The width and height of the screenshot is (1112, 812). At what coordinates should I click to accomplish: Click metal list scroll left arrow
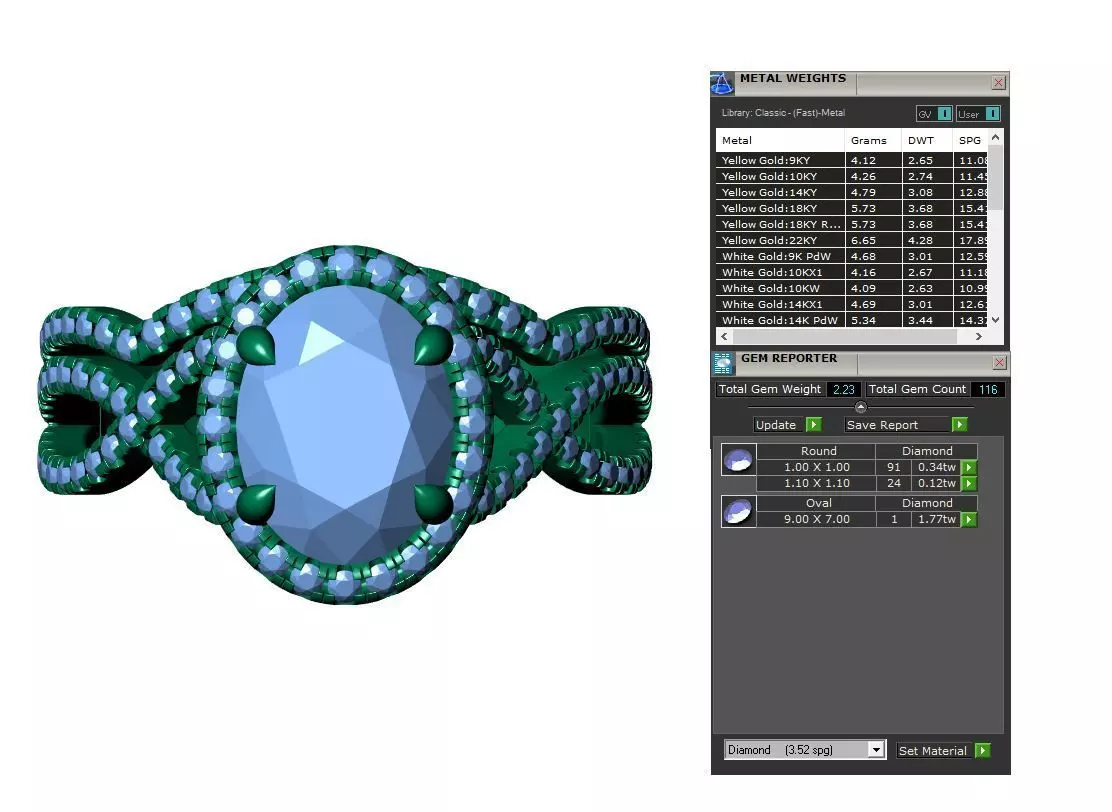pyautogui.click(x=724, y=337)
